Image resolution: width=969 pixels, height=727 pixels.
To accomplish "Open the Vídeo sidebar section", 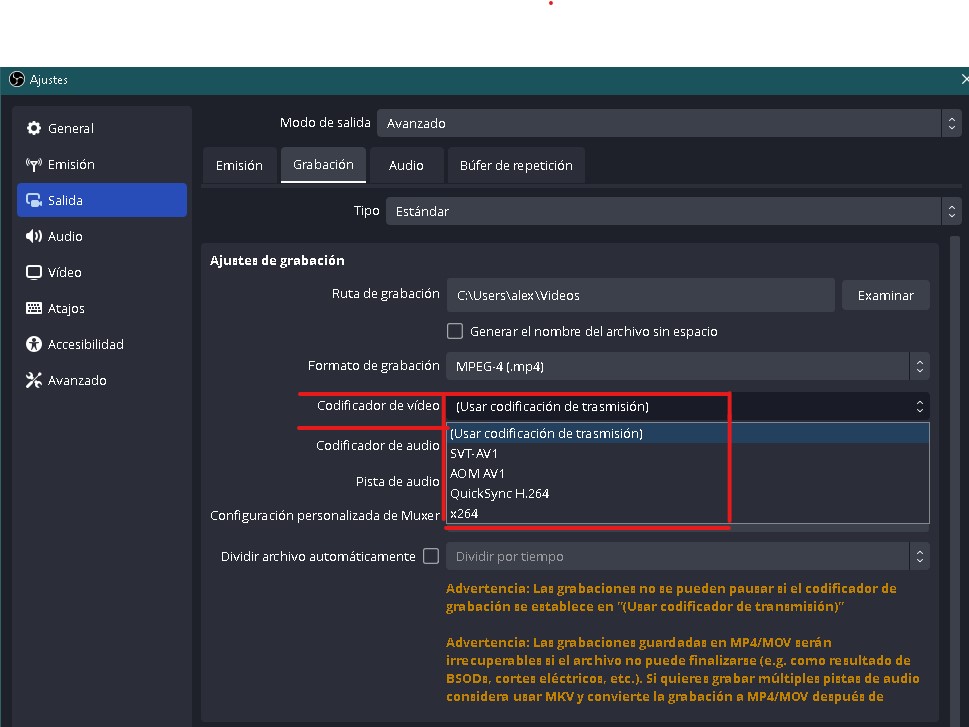I will click(x=102, y=272).
